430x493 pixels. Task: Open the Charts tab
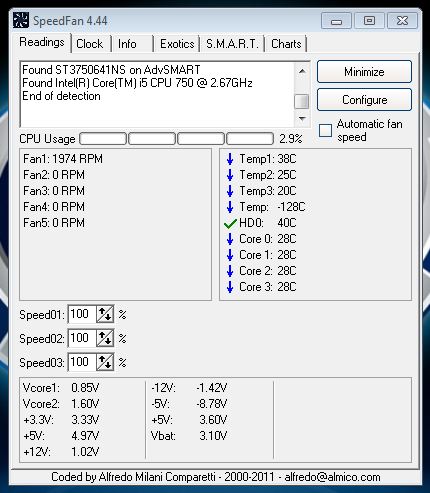pos(286,44)
